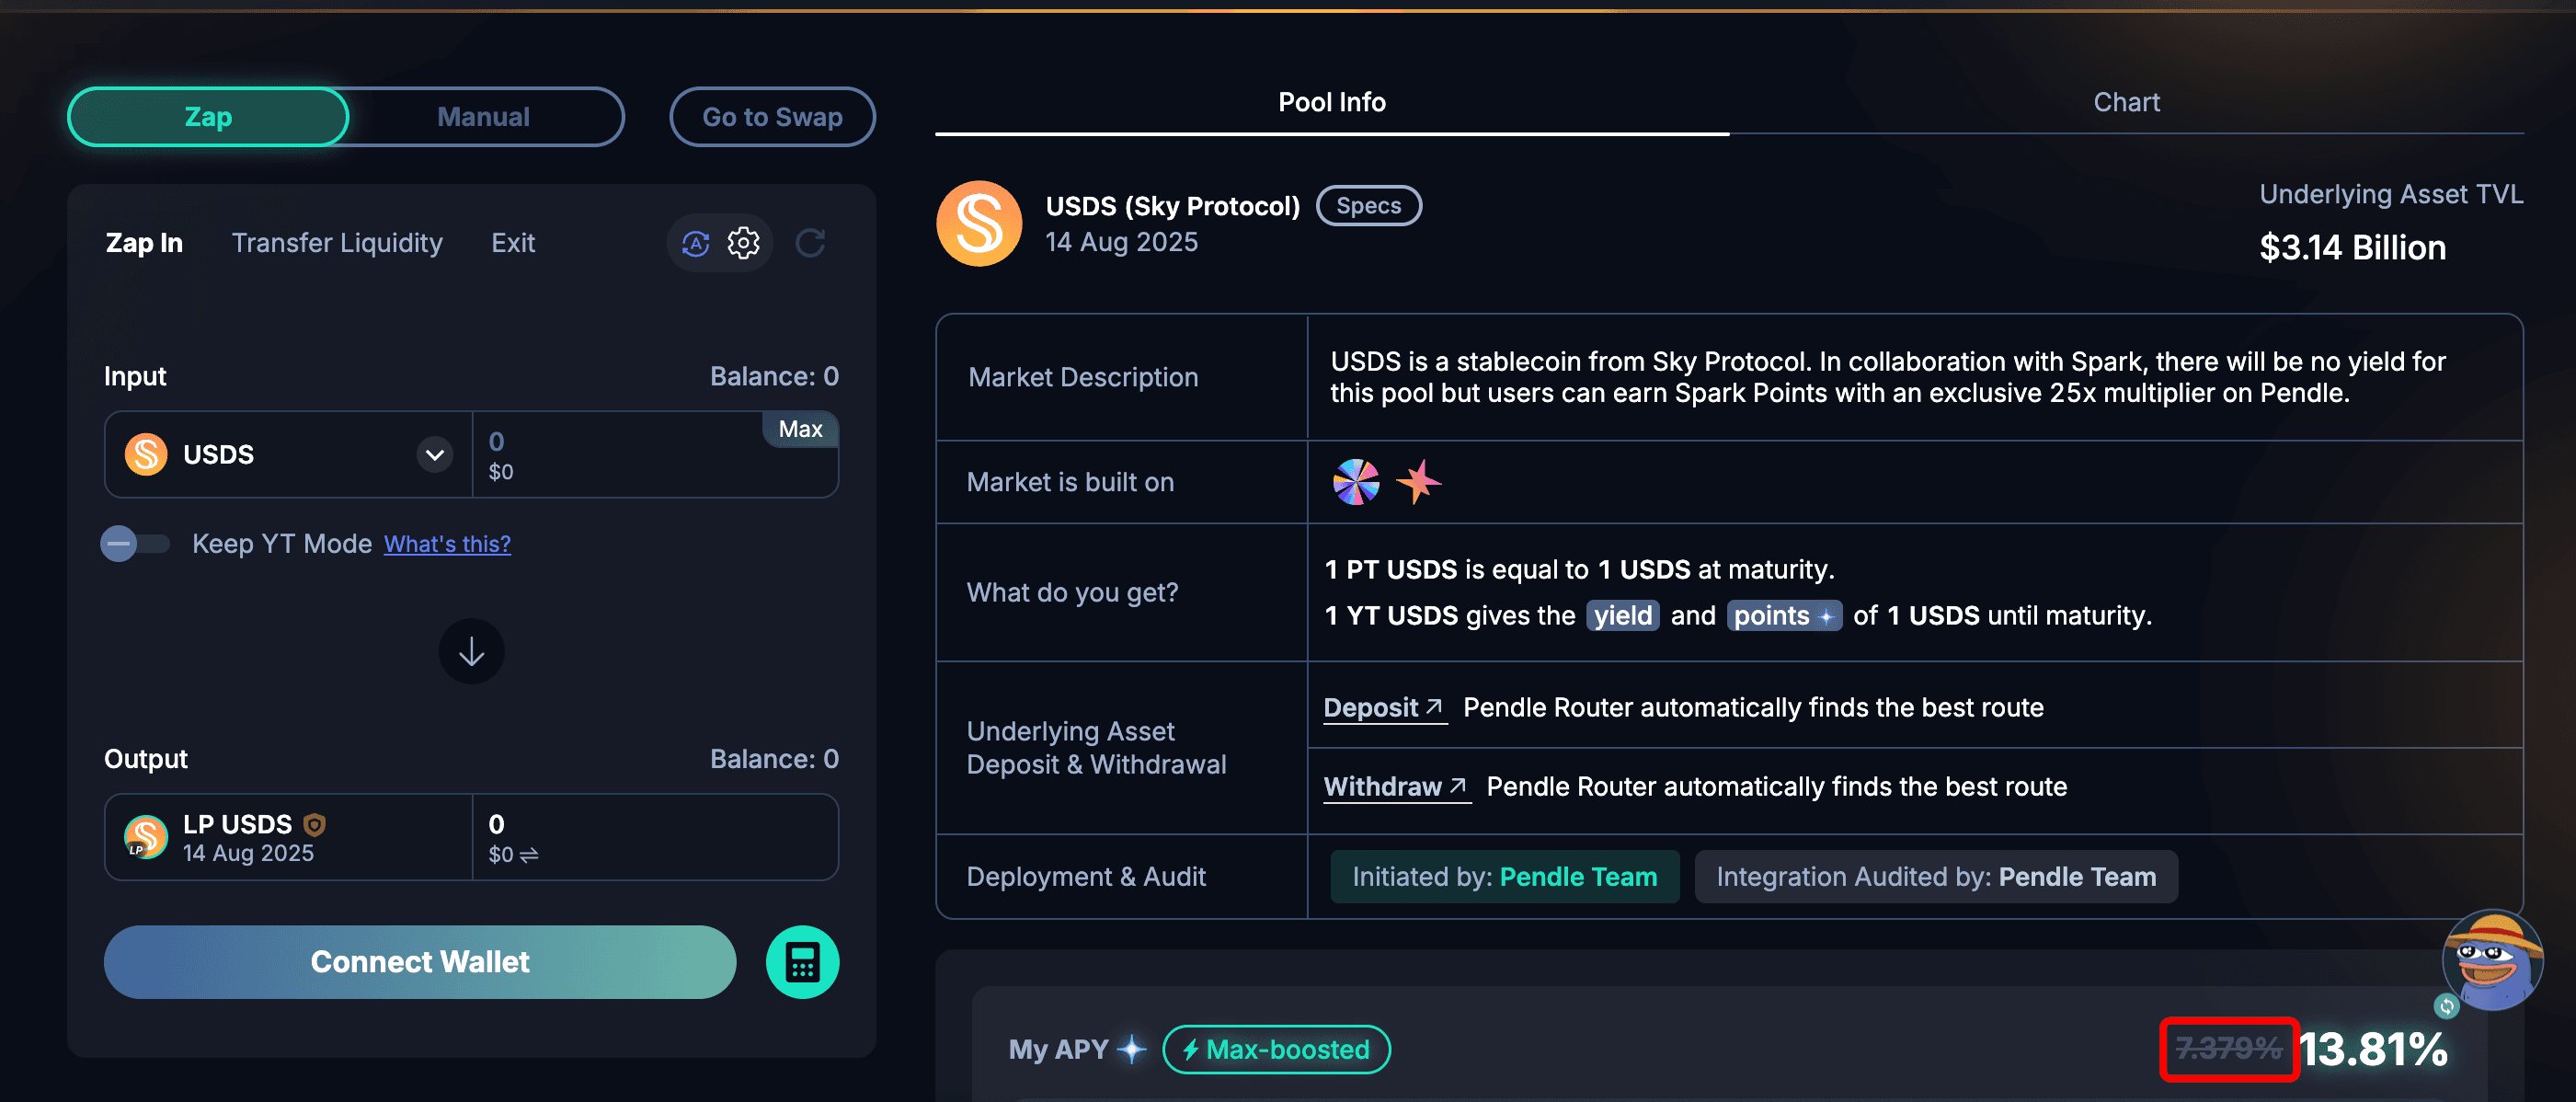Click Integration Audited by: Pendle Team badge
Image resolution: width=2576 pixels, height=1102 pixels.
pyautogui.click(x=1936, y=877)
